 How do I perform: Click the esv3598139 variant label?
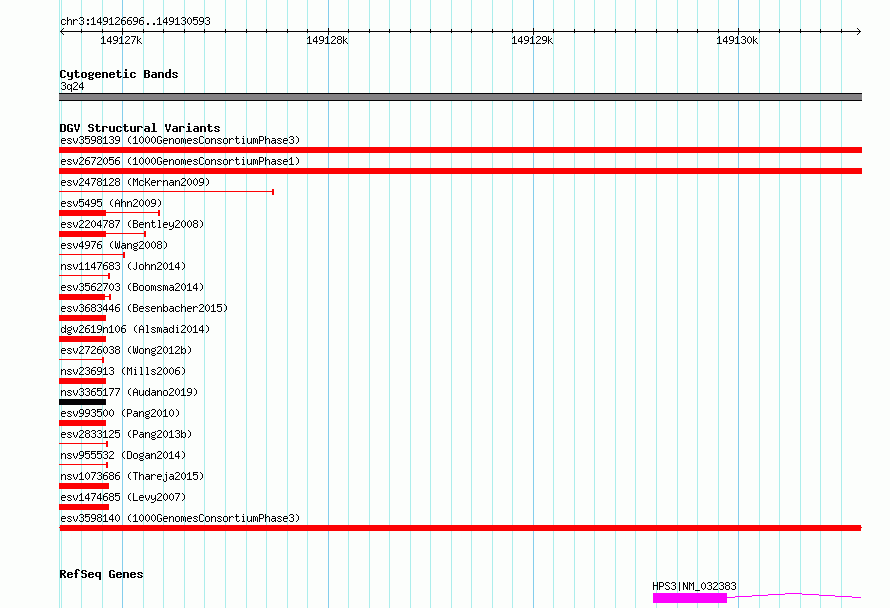pyautogui.click(x=180, y=140)
